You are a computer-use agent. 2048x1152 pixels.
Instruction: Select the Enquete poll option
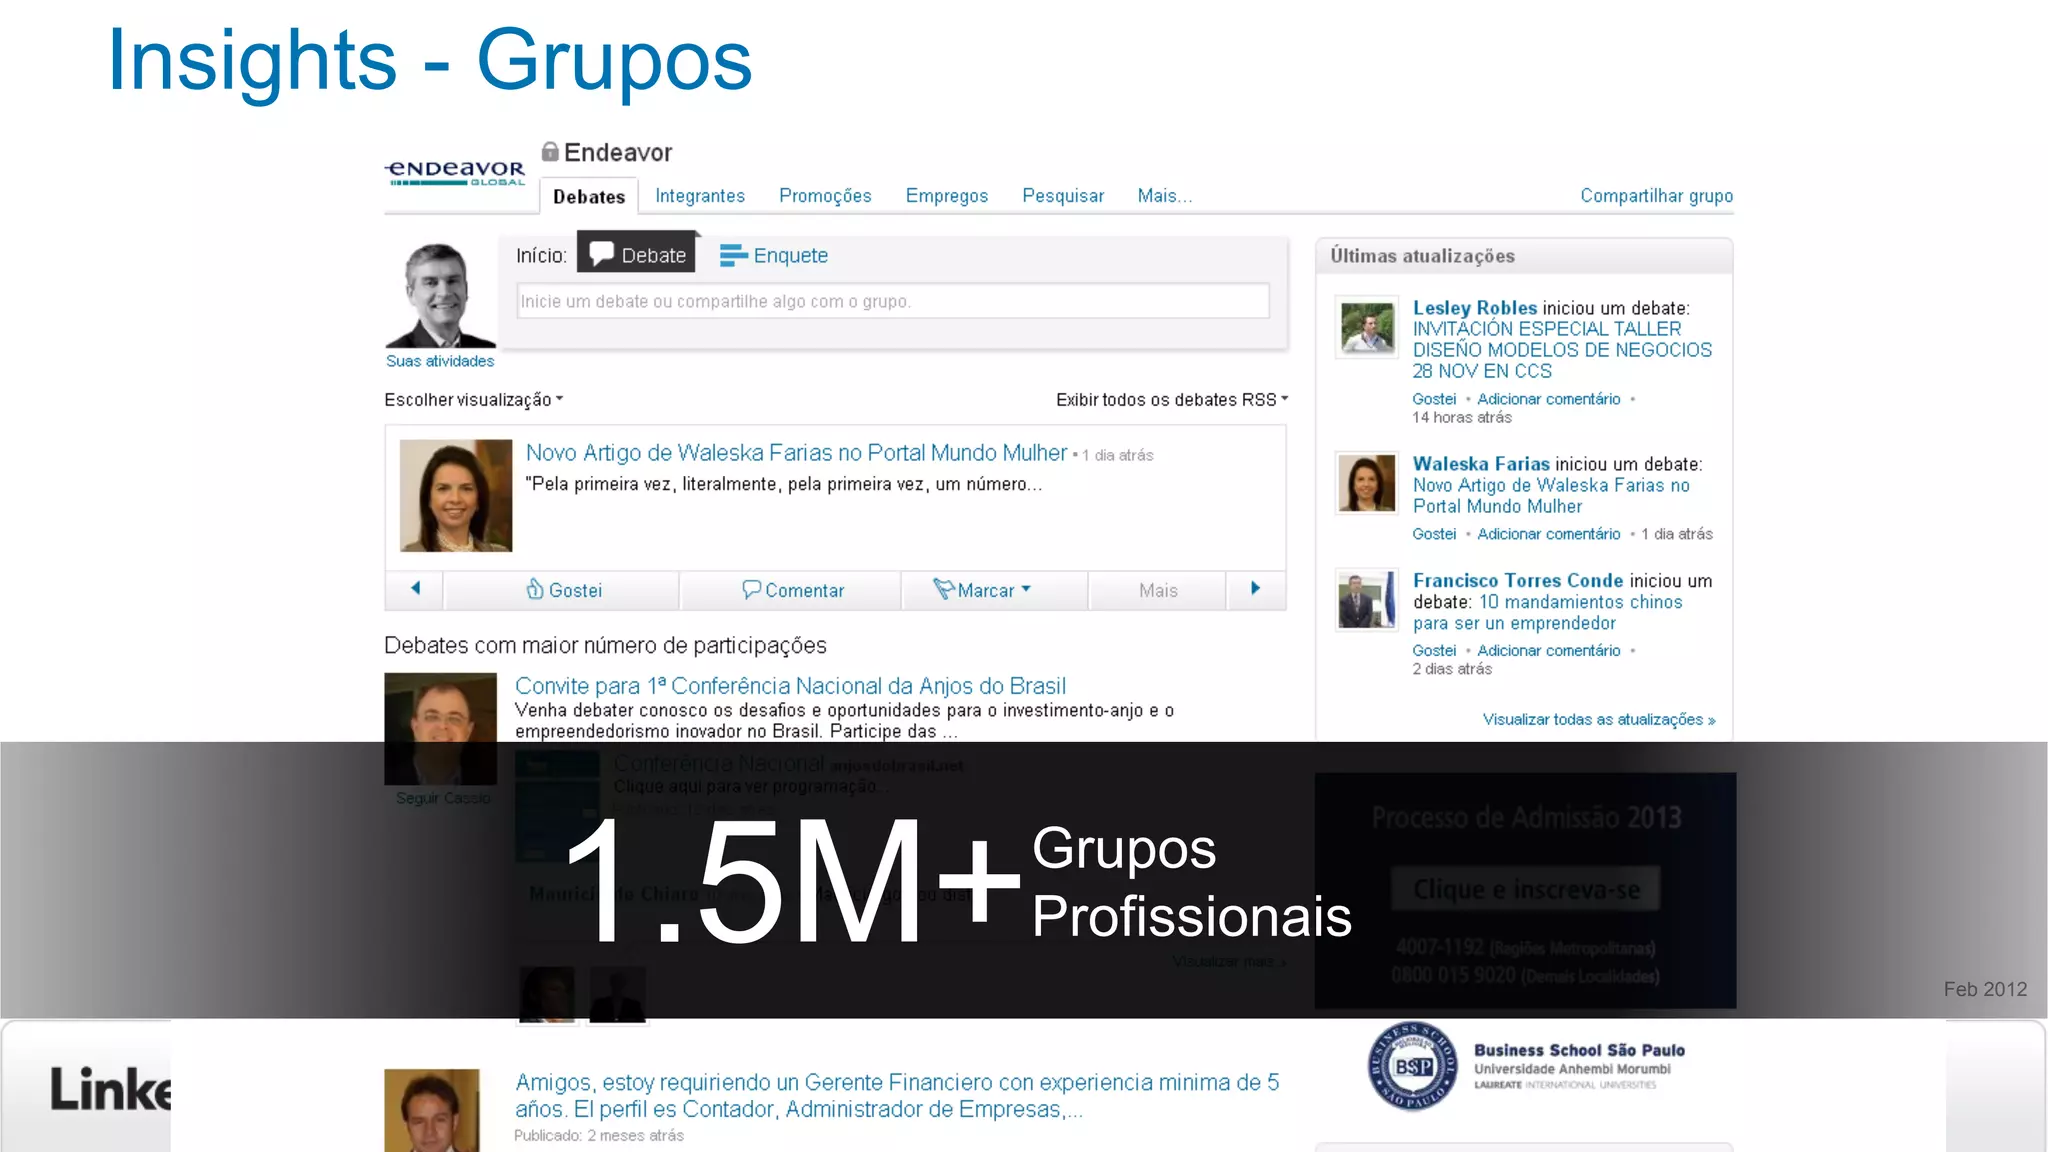774,256
